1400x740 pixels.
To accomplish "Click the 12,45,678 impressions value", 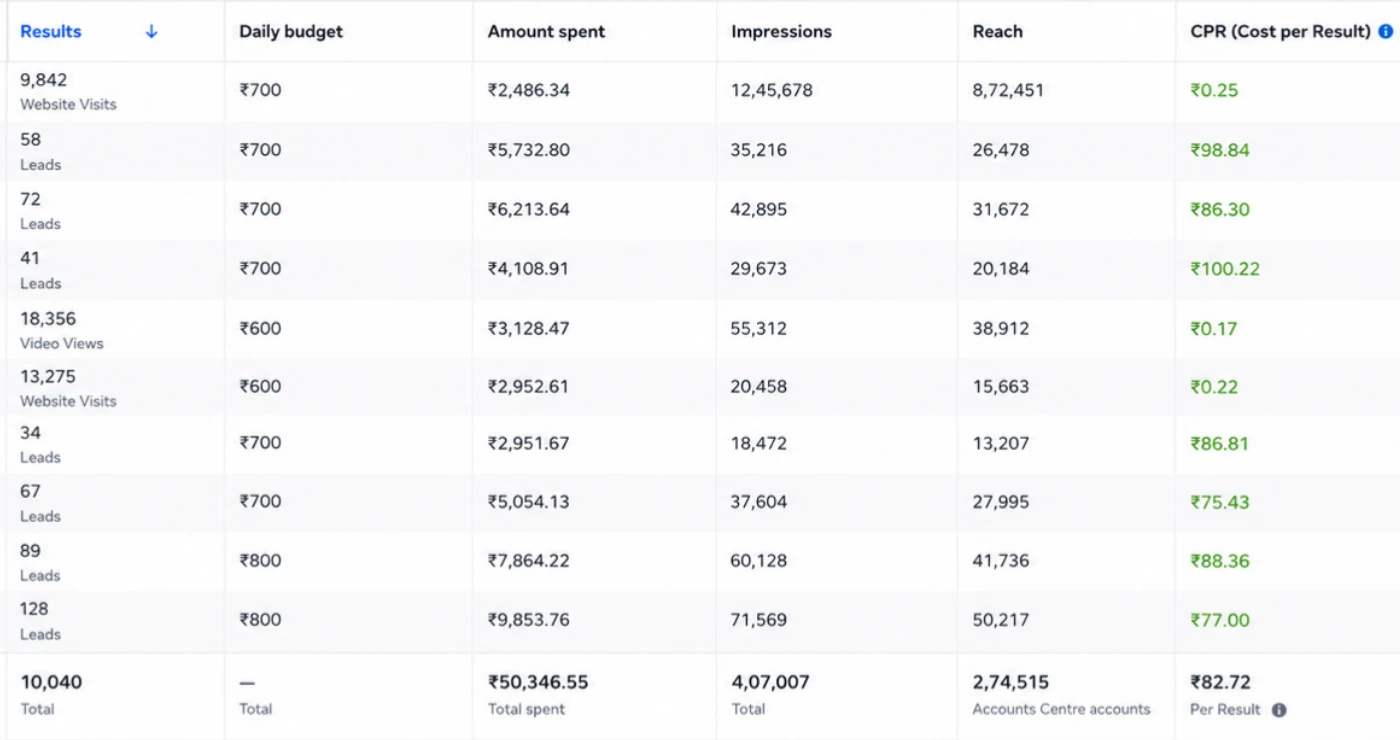I will (x=771, y=90).
